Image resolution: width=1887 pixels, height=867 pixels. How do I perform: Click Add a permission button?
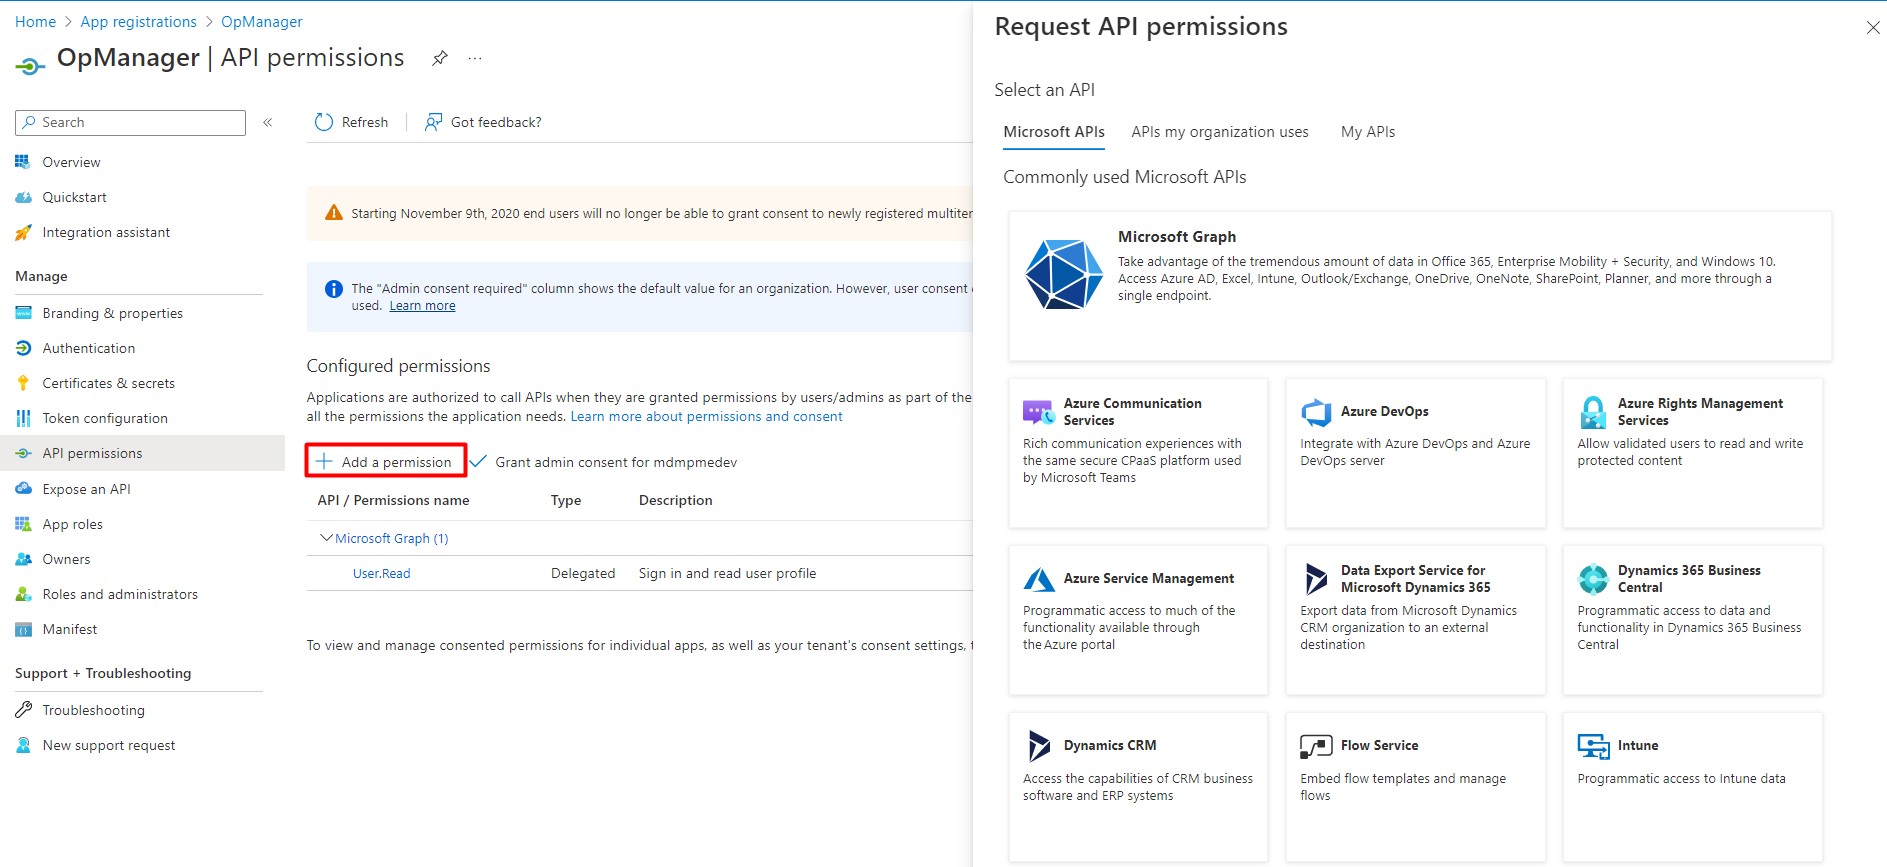(386, 461)
